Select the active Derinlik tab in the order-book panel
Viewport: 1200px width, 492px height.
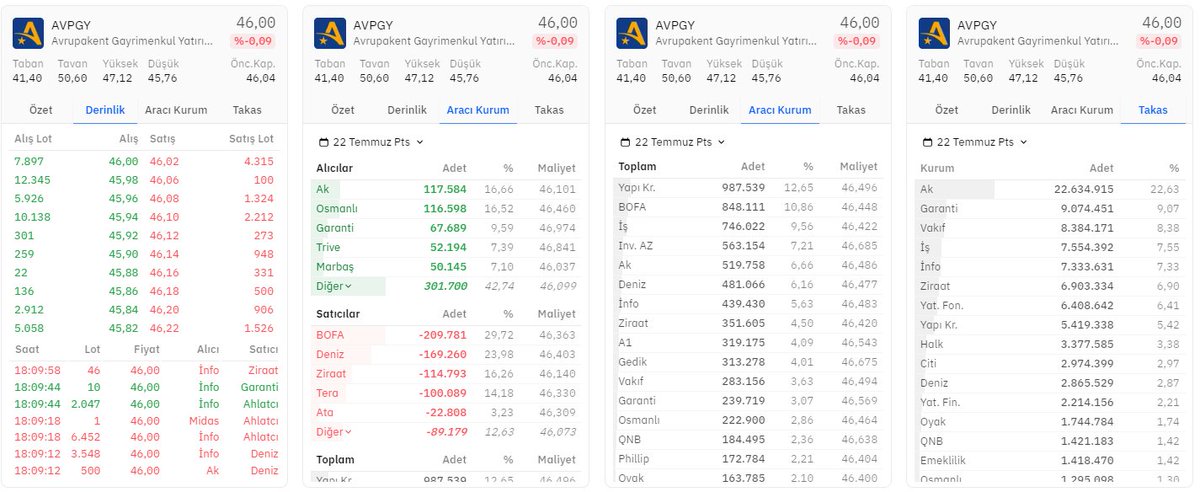105,110
